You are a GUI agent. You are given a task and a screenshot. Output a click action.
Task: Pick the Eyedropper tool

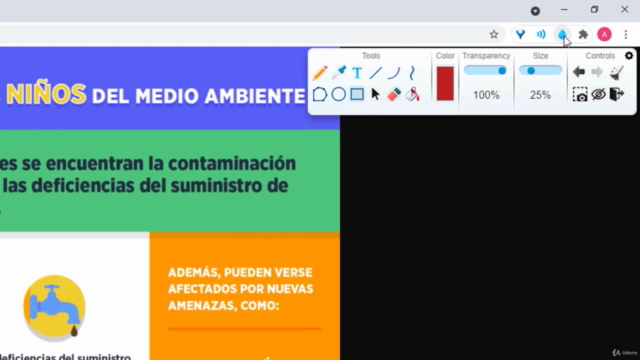pyautogui.click(x=339, y=72)
